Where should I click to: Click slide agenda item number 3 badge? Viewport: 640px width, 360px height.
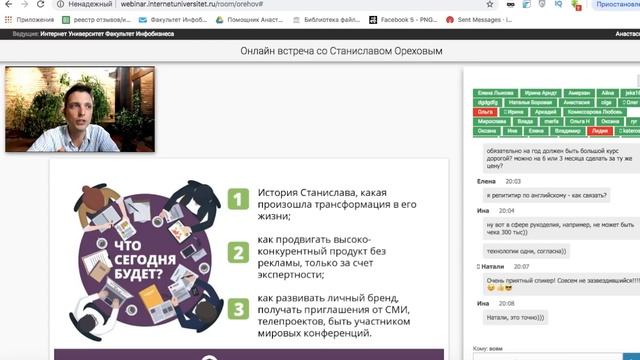[238, 309]
